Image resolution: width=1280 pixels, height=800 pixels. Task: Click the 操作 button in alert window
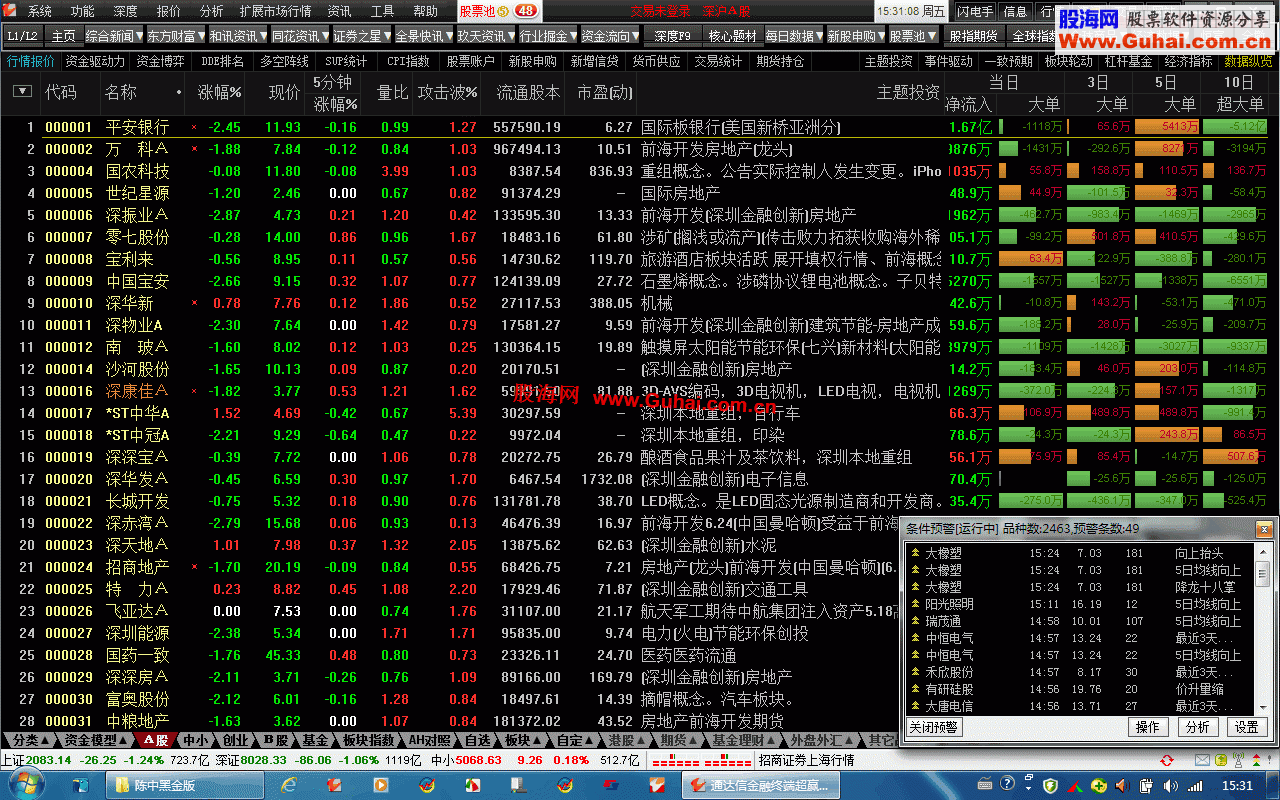(1148, 727)
